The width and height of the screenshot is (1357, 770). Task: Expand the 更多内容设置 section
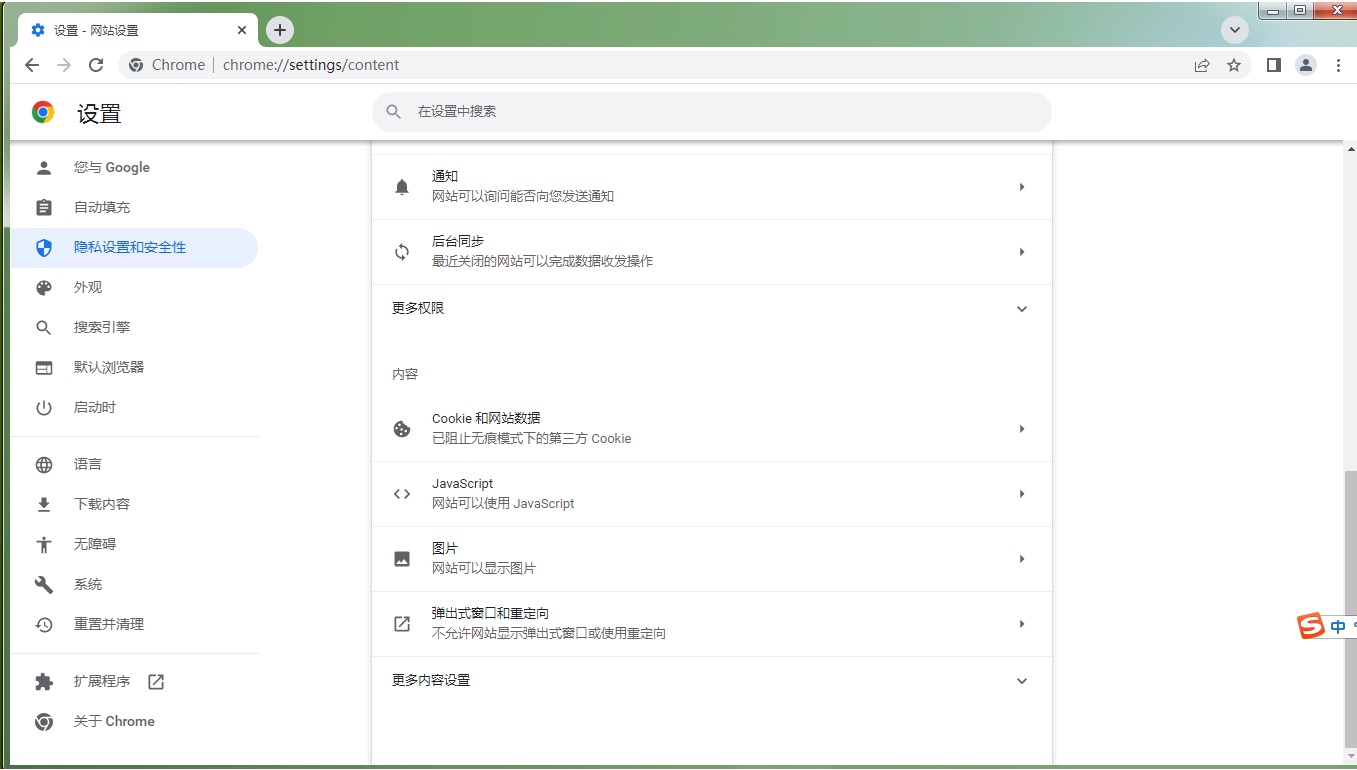tap(712, 681)
